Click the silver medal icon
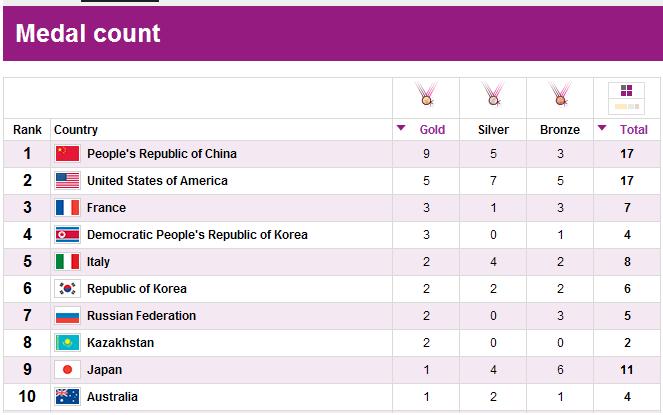 point(493,94)
